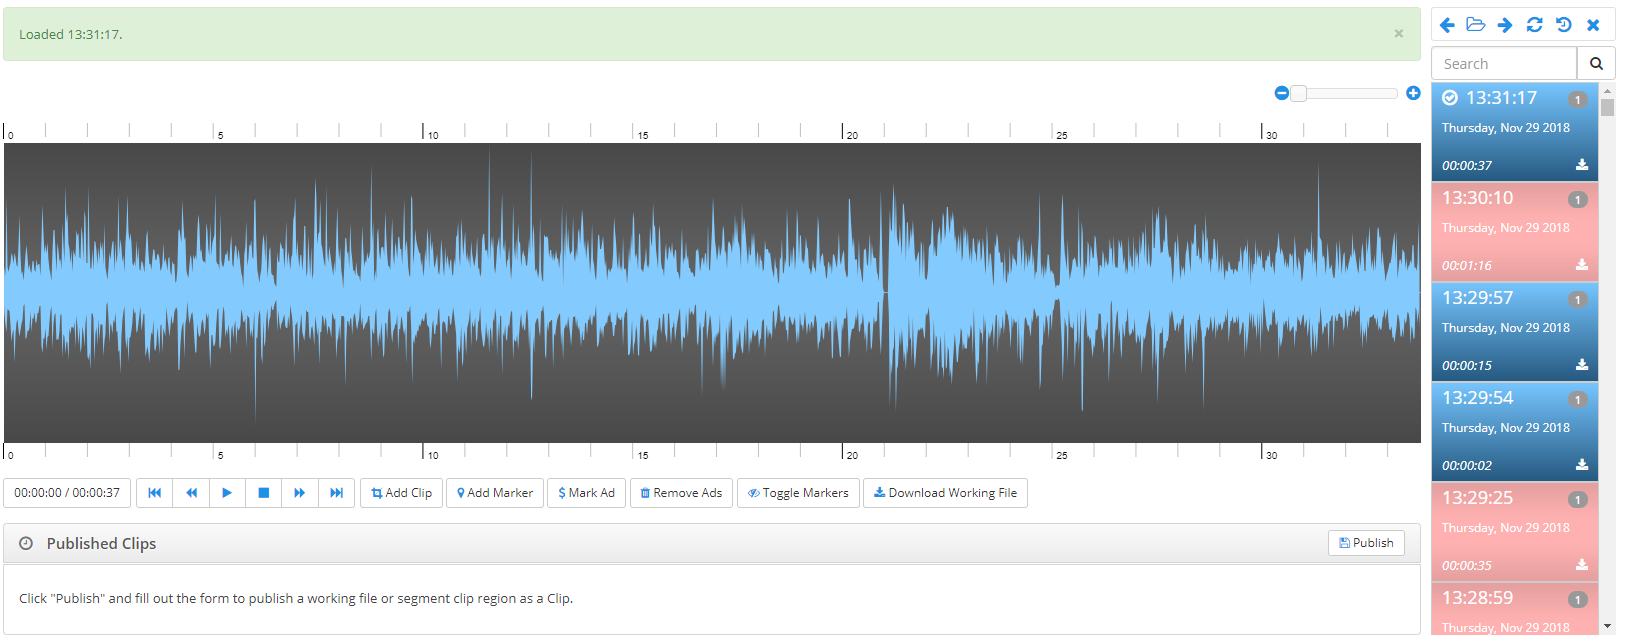Toggle Markers visibility
1625x641 pixels.
(798, 493)
